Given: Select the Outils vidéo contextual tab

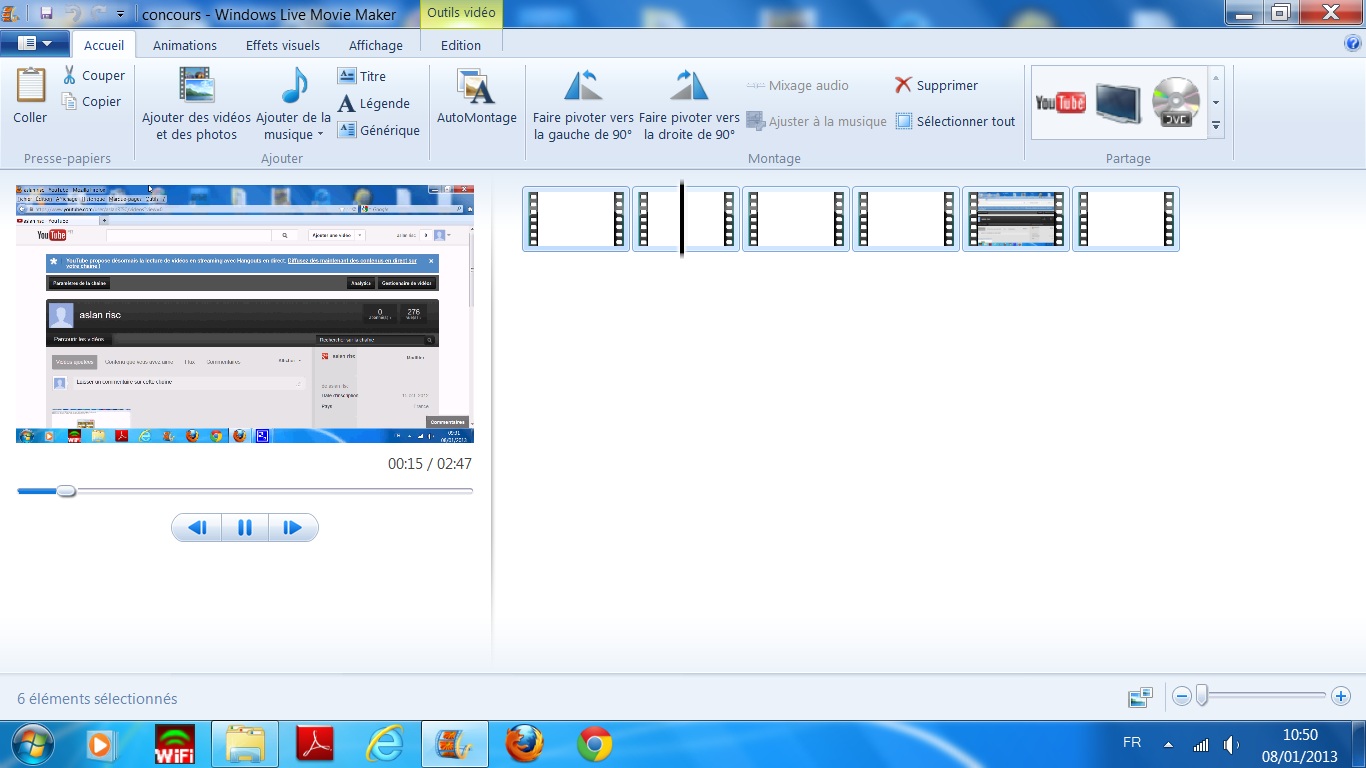Looking at the screenshot, I should pos(461,14).
